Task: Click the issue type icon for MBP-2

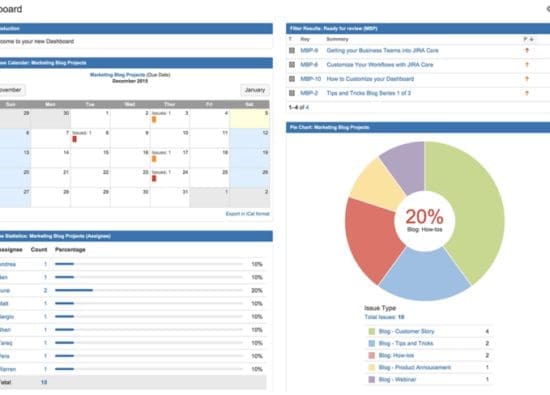Action: [x=291, y=93]
